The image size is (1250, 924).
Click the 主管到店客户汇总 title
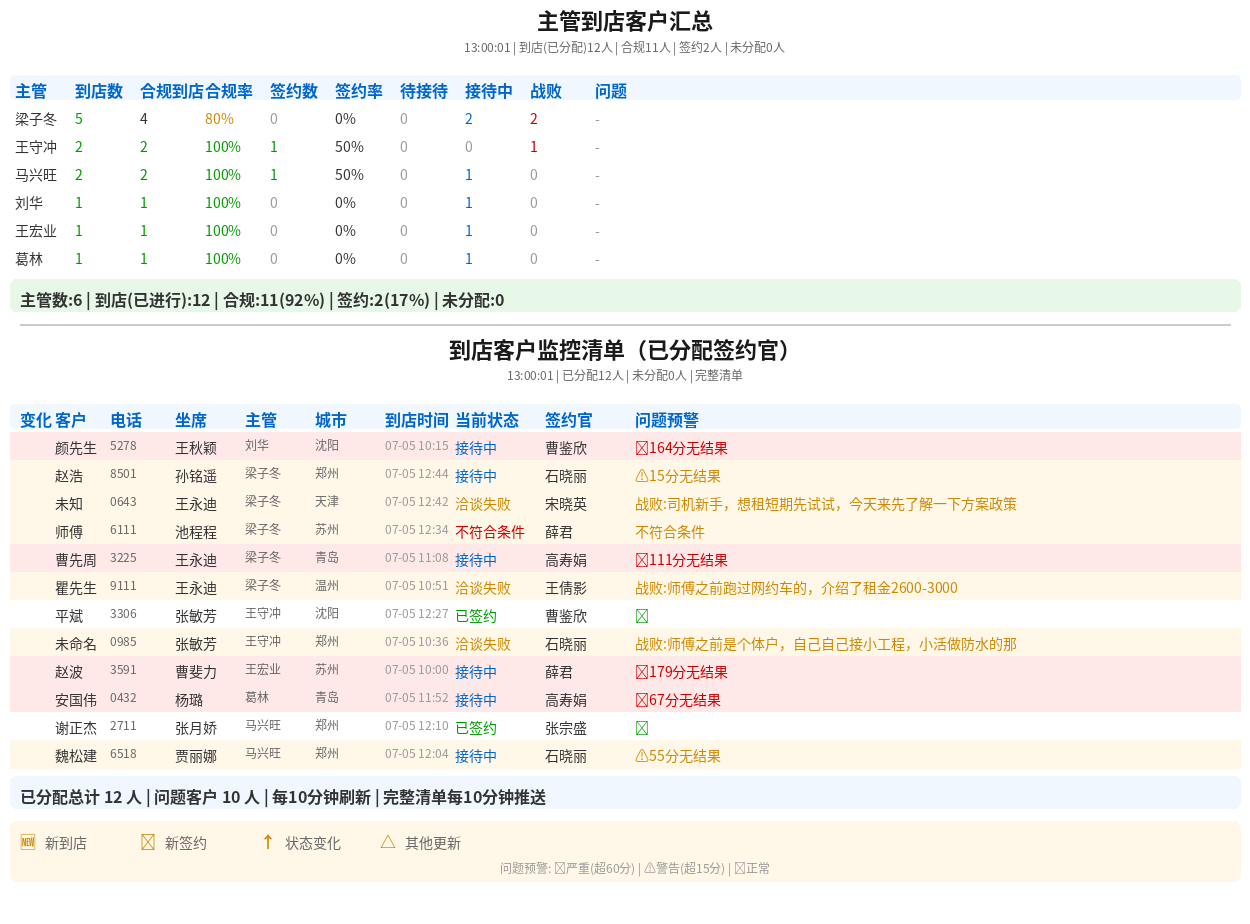click(x=625, y=22)
